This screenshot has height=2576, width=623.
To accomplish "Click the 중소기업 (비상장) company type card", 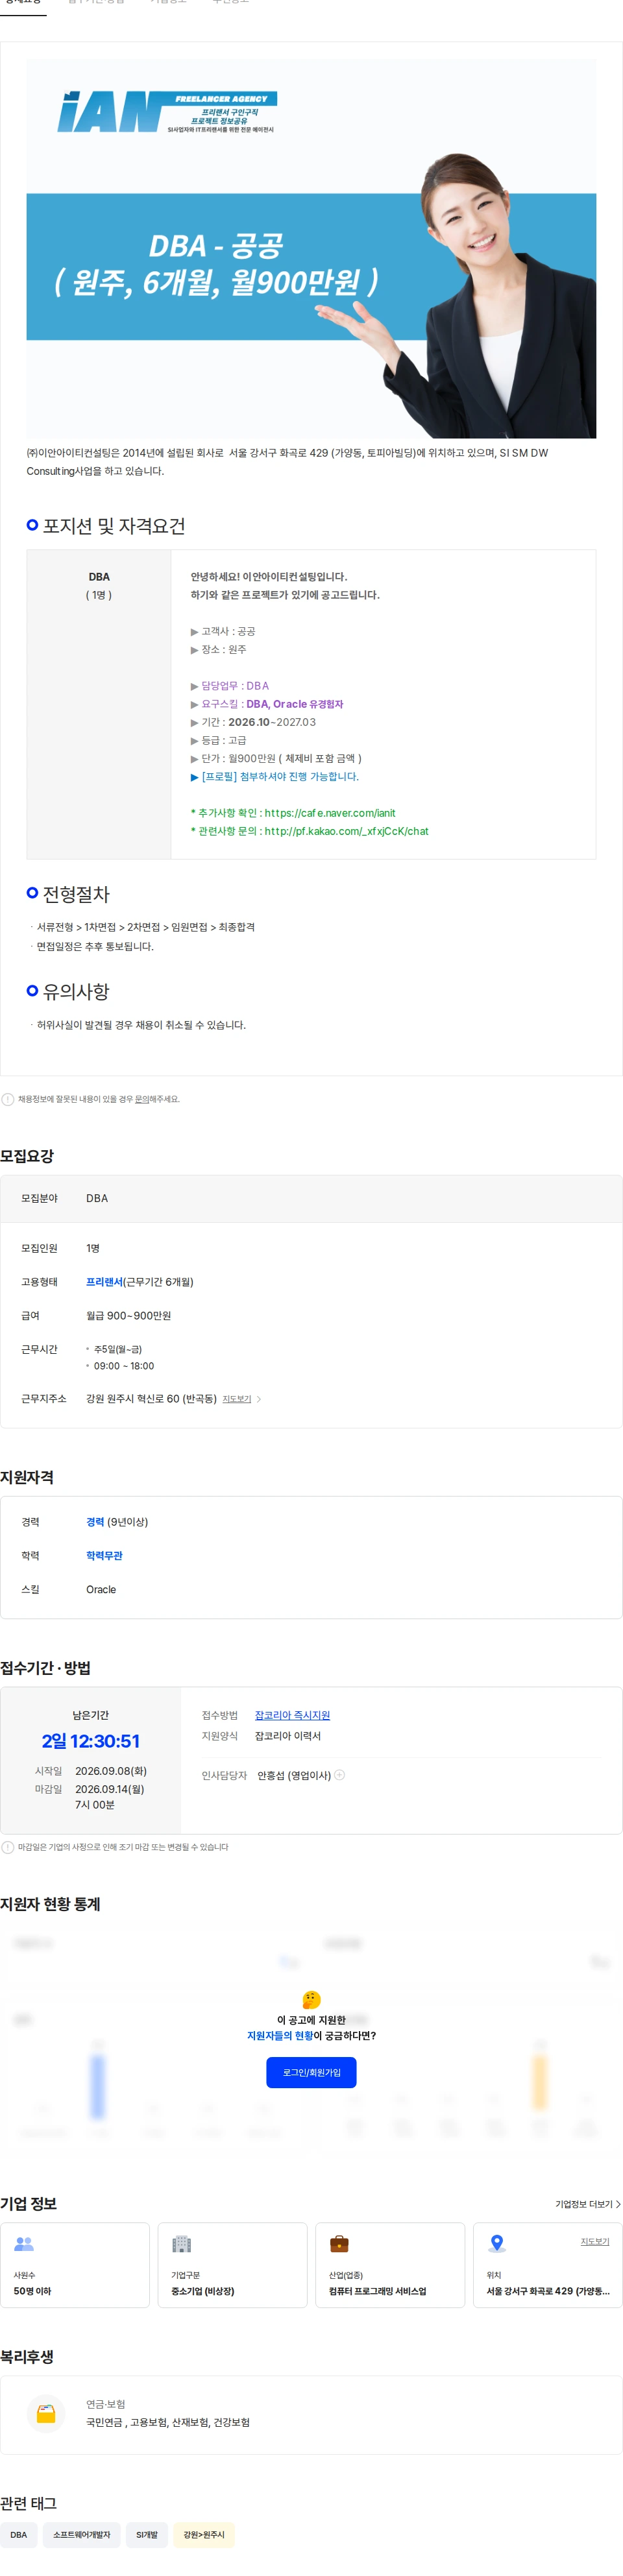I will click(x=232, y=2265).
